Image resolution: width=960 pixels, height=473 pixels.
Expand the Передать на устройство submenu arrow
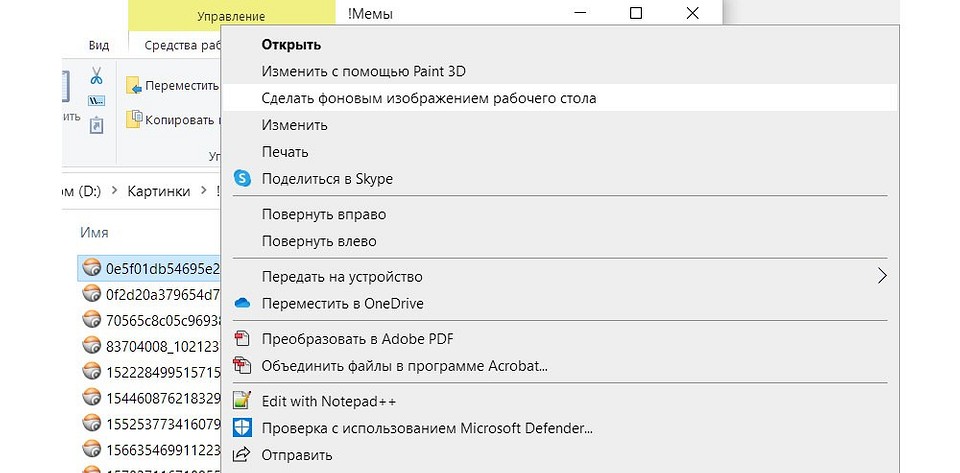882,276
